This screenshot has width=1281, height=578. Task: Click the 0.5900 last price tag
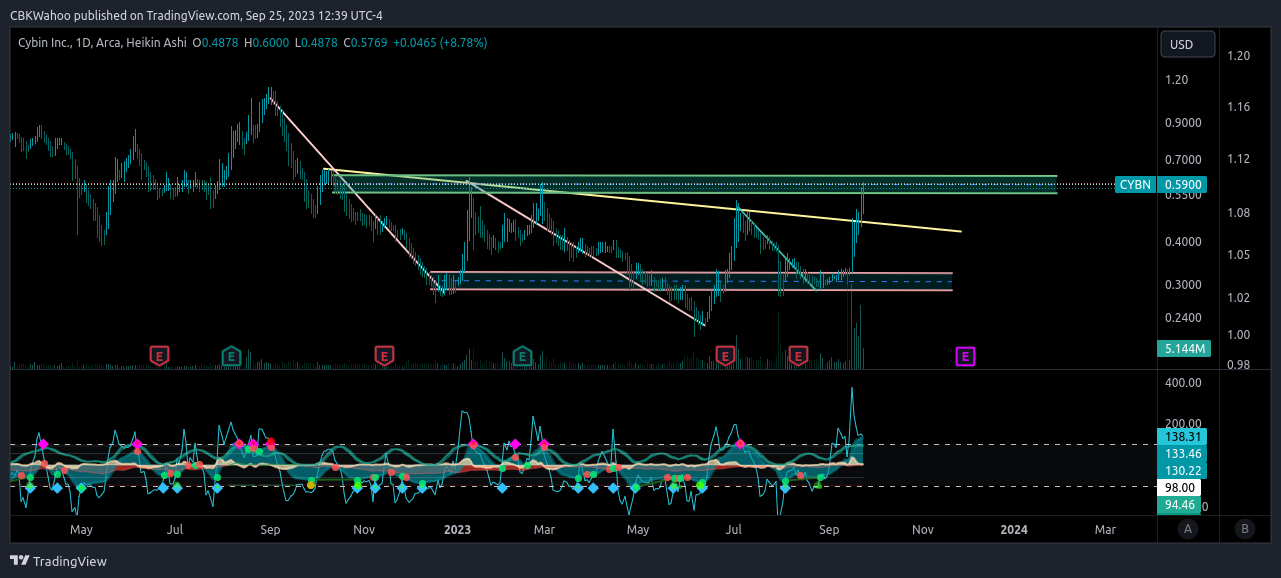coord(1181,184)
